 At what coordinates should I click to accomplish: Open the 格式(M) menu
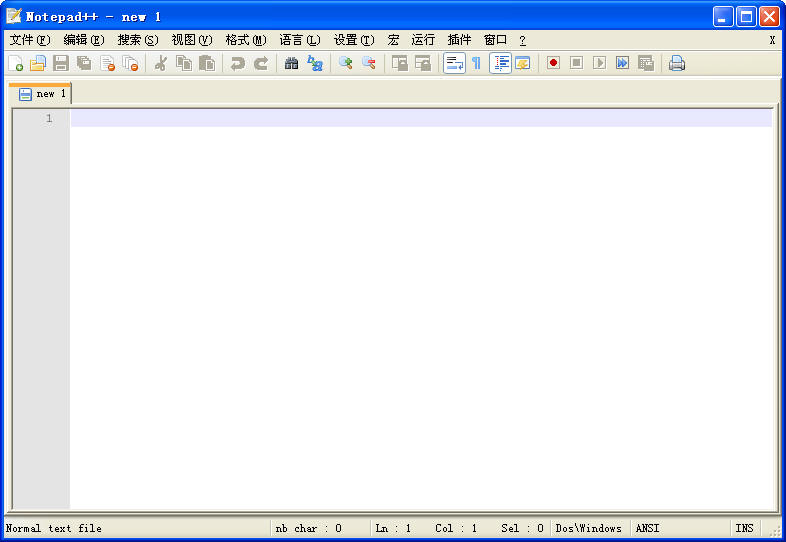tap(246, 40)
